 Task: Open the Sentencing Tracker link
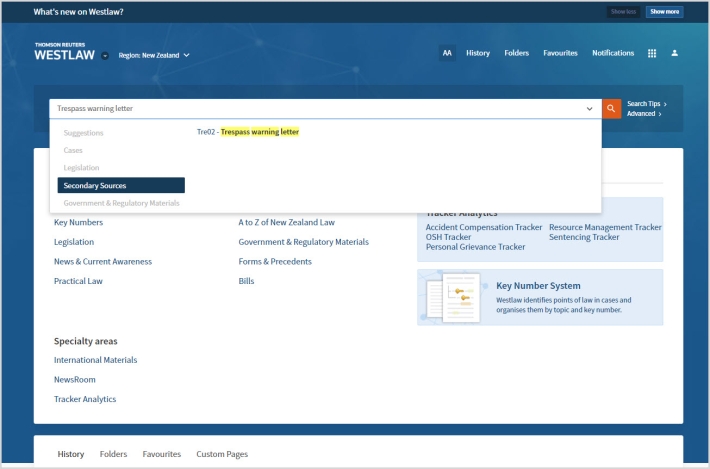[x=584, y=237]
